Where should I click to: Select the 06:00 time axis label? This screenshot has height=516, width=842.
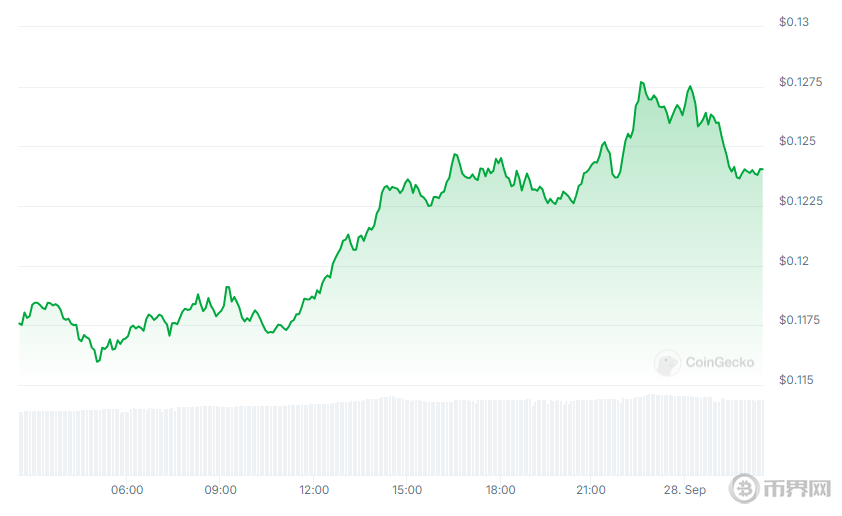(x=127, y=490)
